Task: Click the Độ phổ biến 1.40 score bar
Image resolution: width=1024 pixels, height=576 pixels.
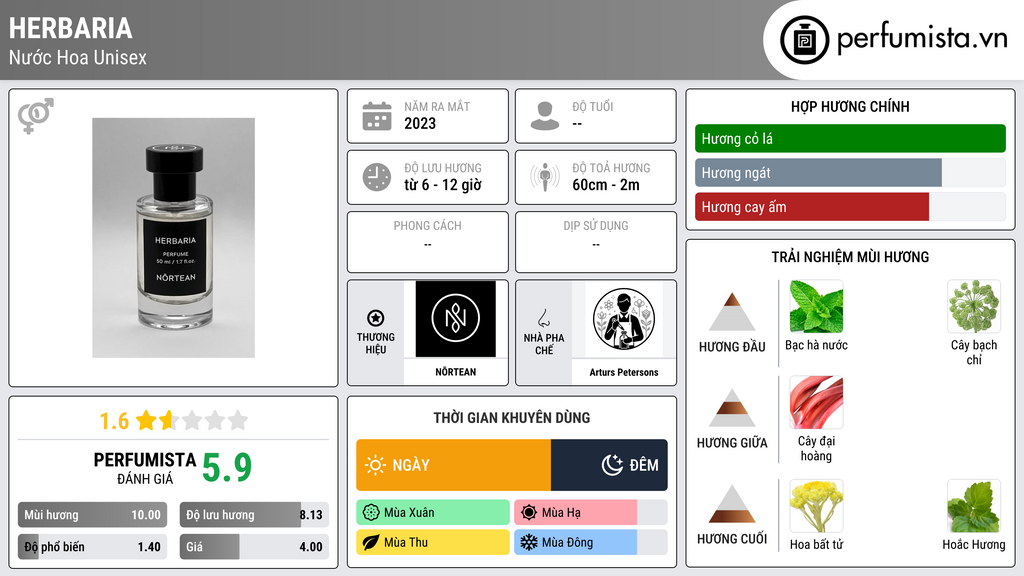Action: click(93, 547)
